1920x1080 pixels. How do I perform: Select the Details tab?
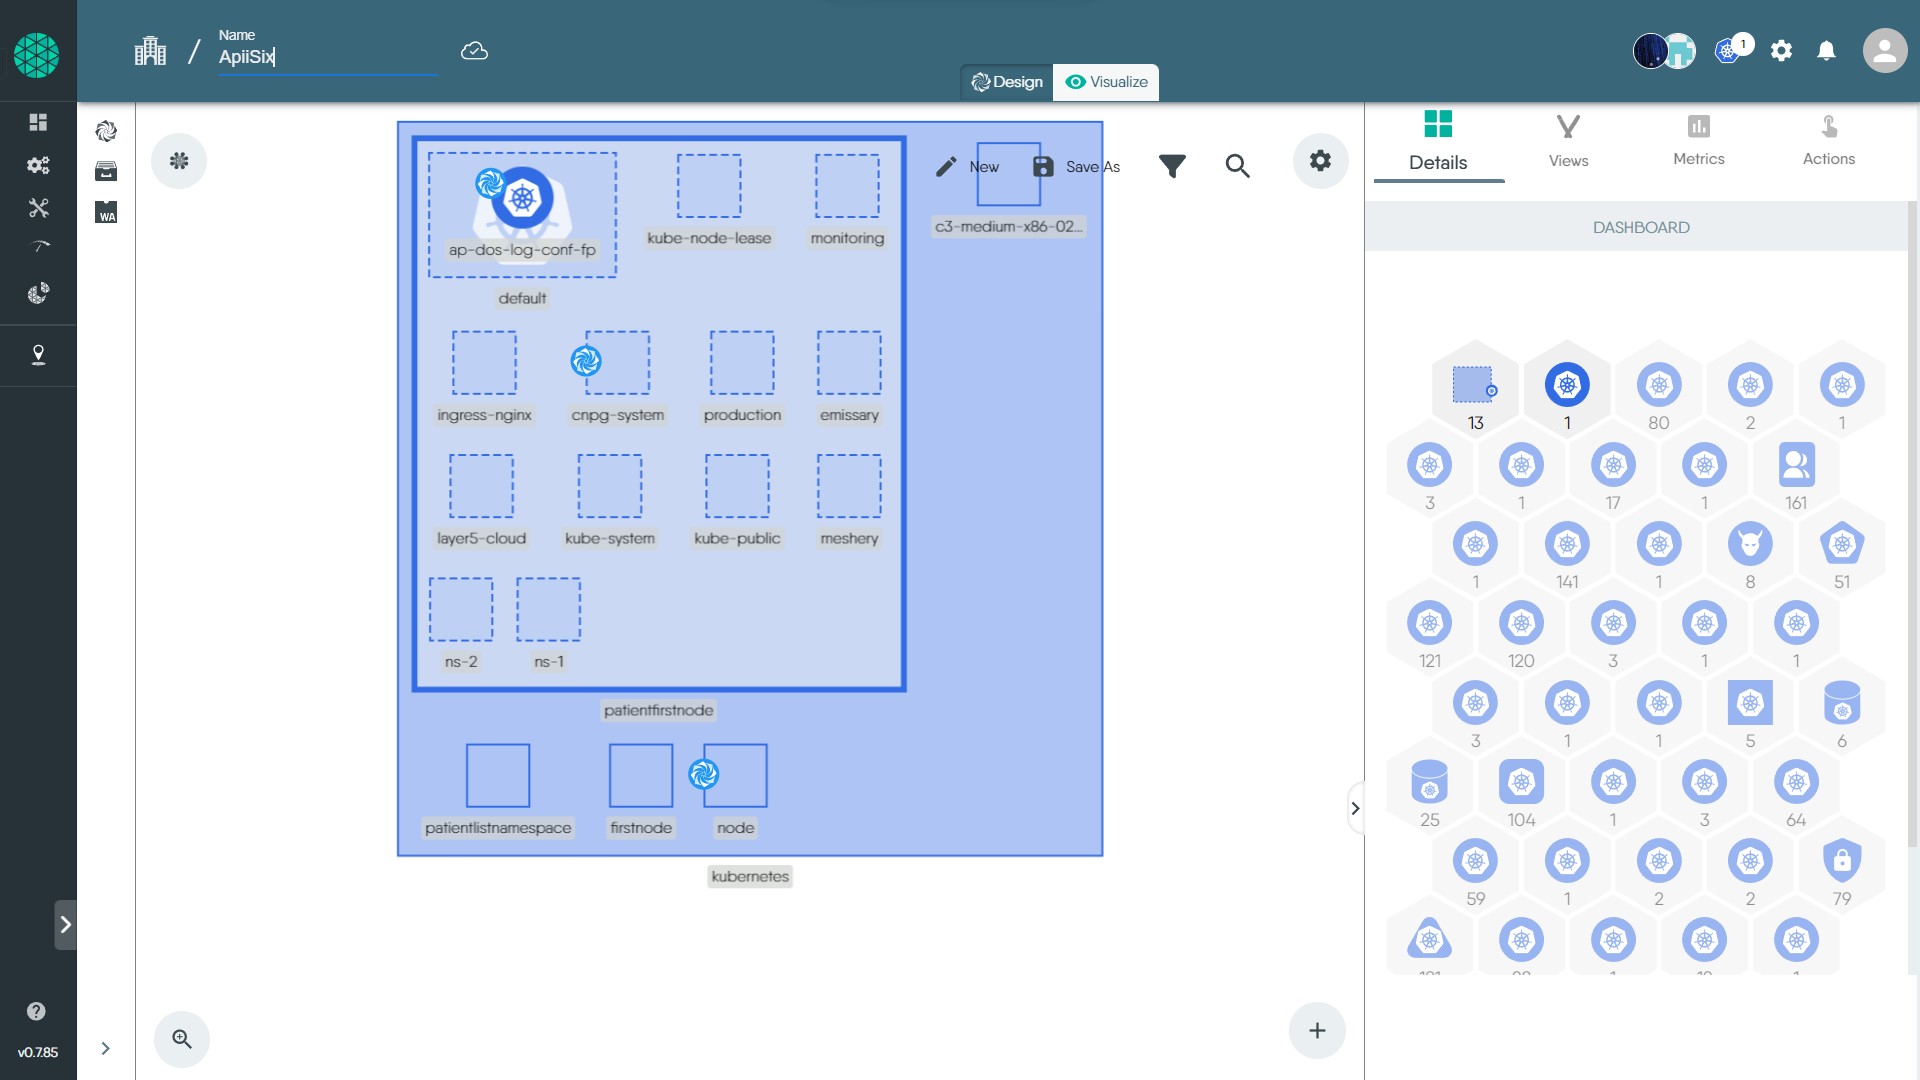[x=1438, y=142]
